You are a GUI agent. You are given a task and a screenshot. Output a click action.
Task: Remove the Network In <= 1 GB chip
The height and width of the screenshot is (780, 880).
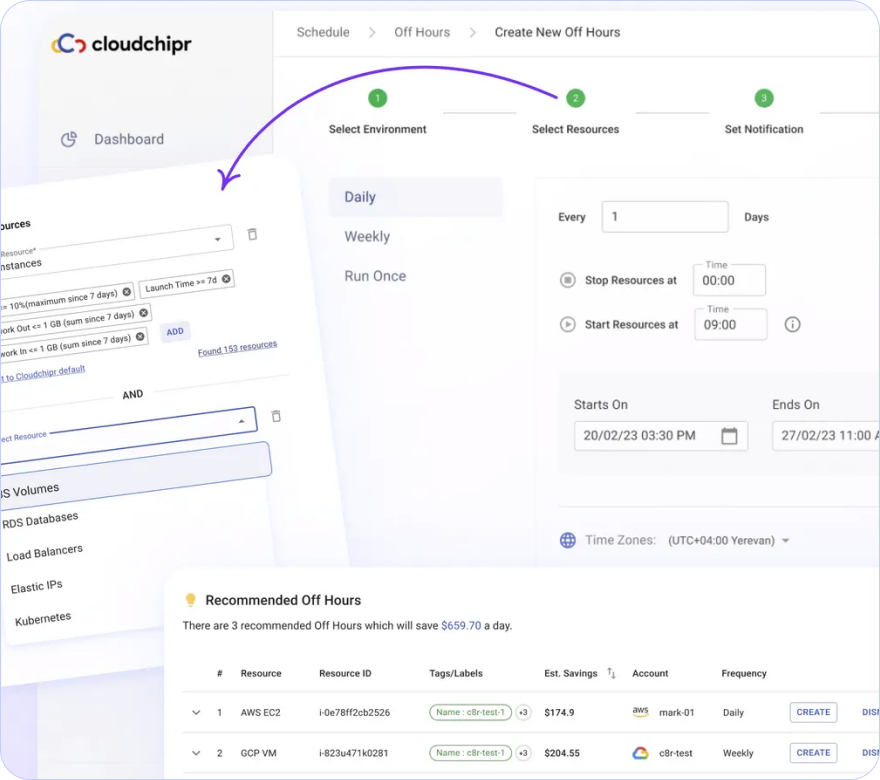coord(140,336)
